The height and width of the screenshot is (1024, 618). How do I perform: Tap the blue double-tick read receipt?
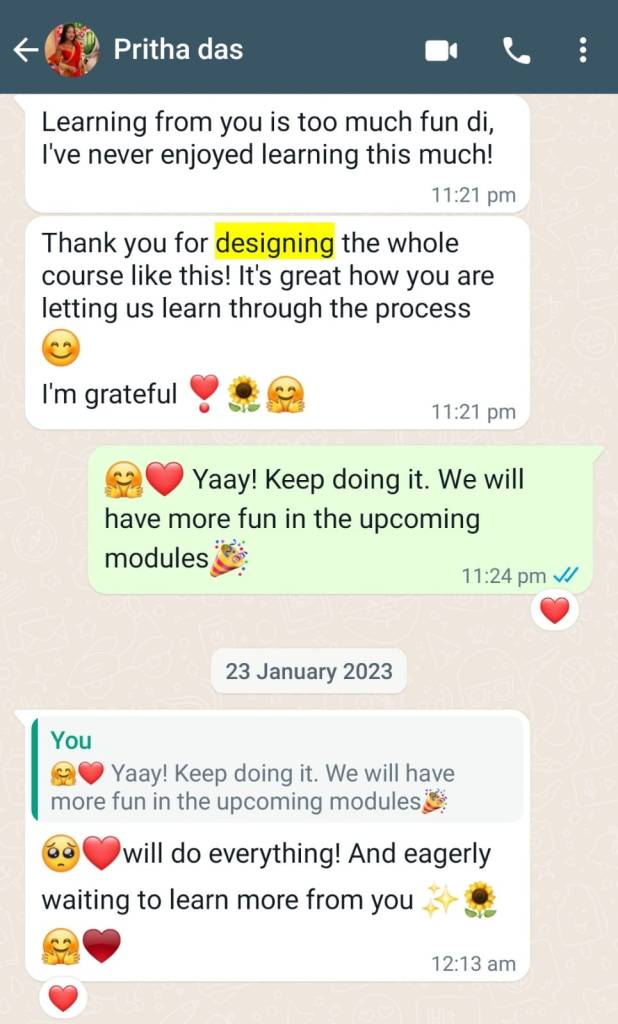(565, 575)
